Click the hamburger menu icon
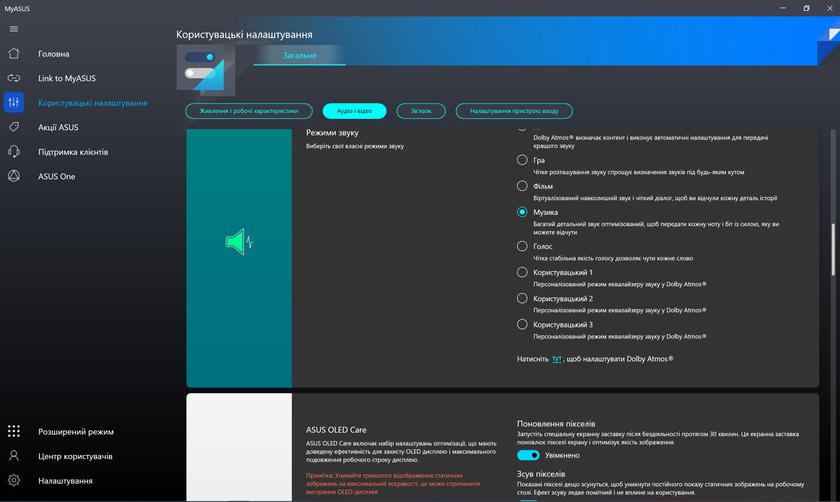840x502 pixels. (x=14, y=29)
